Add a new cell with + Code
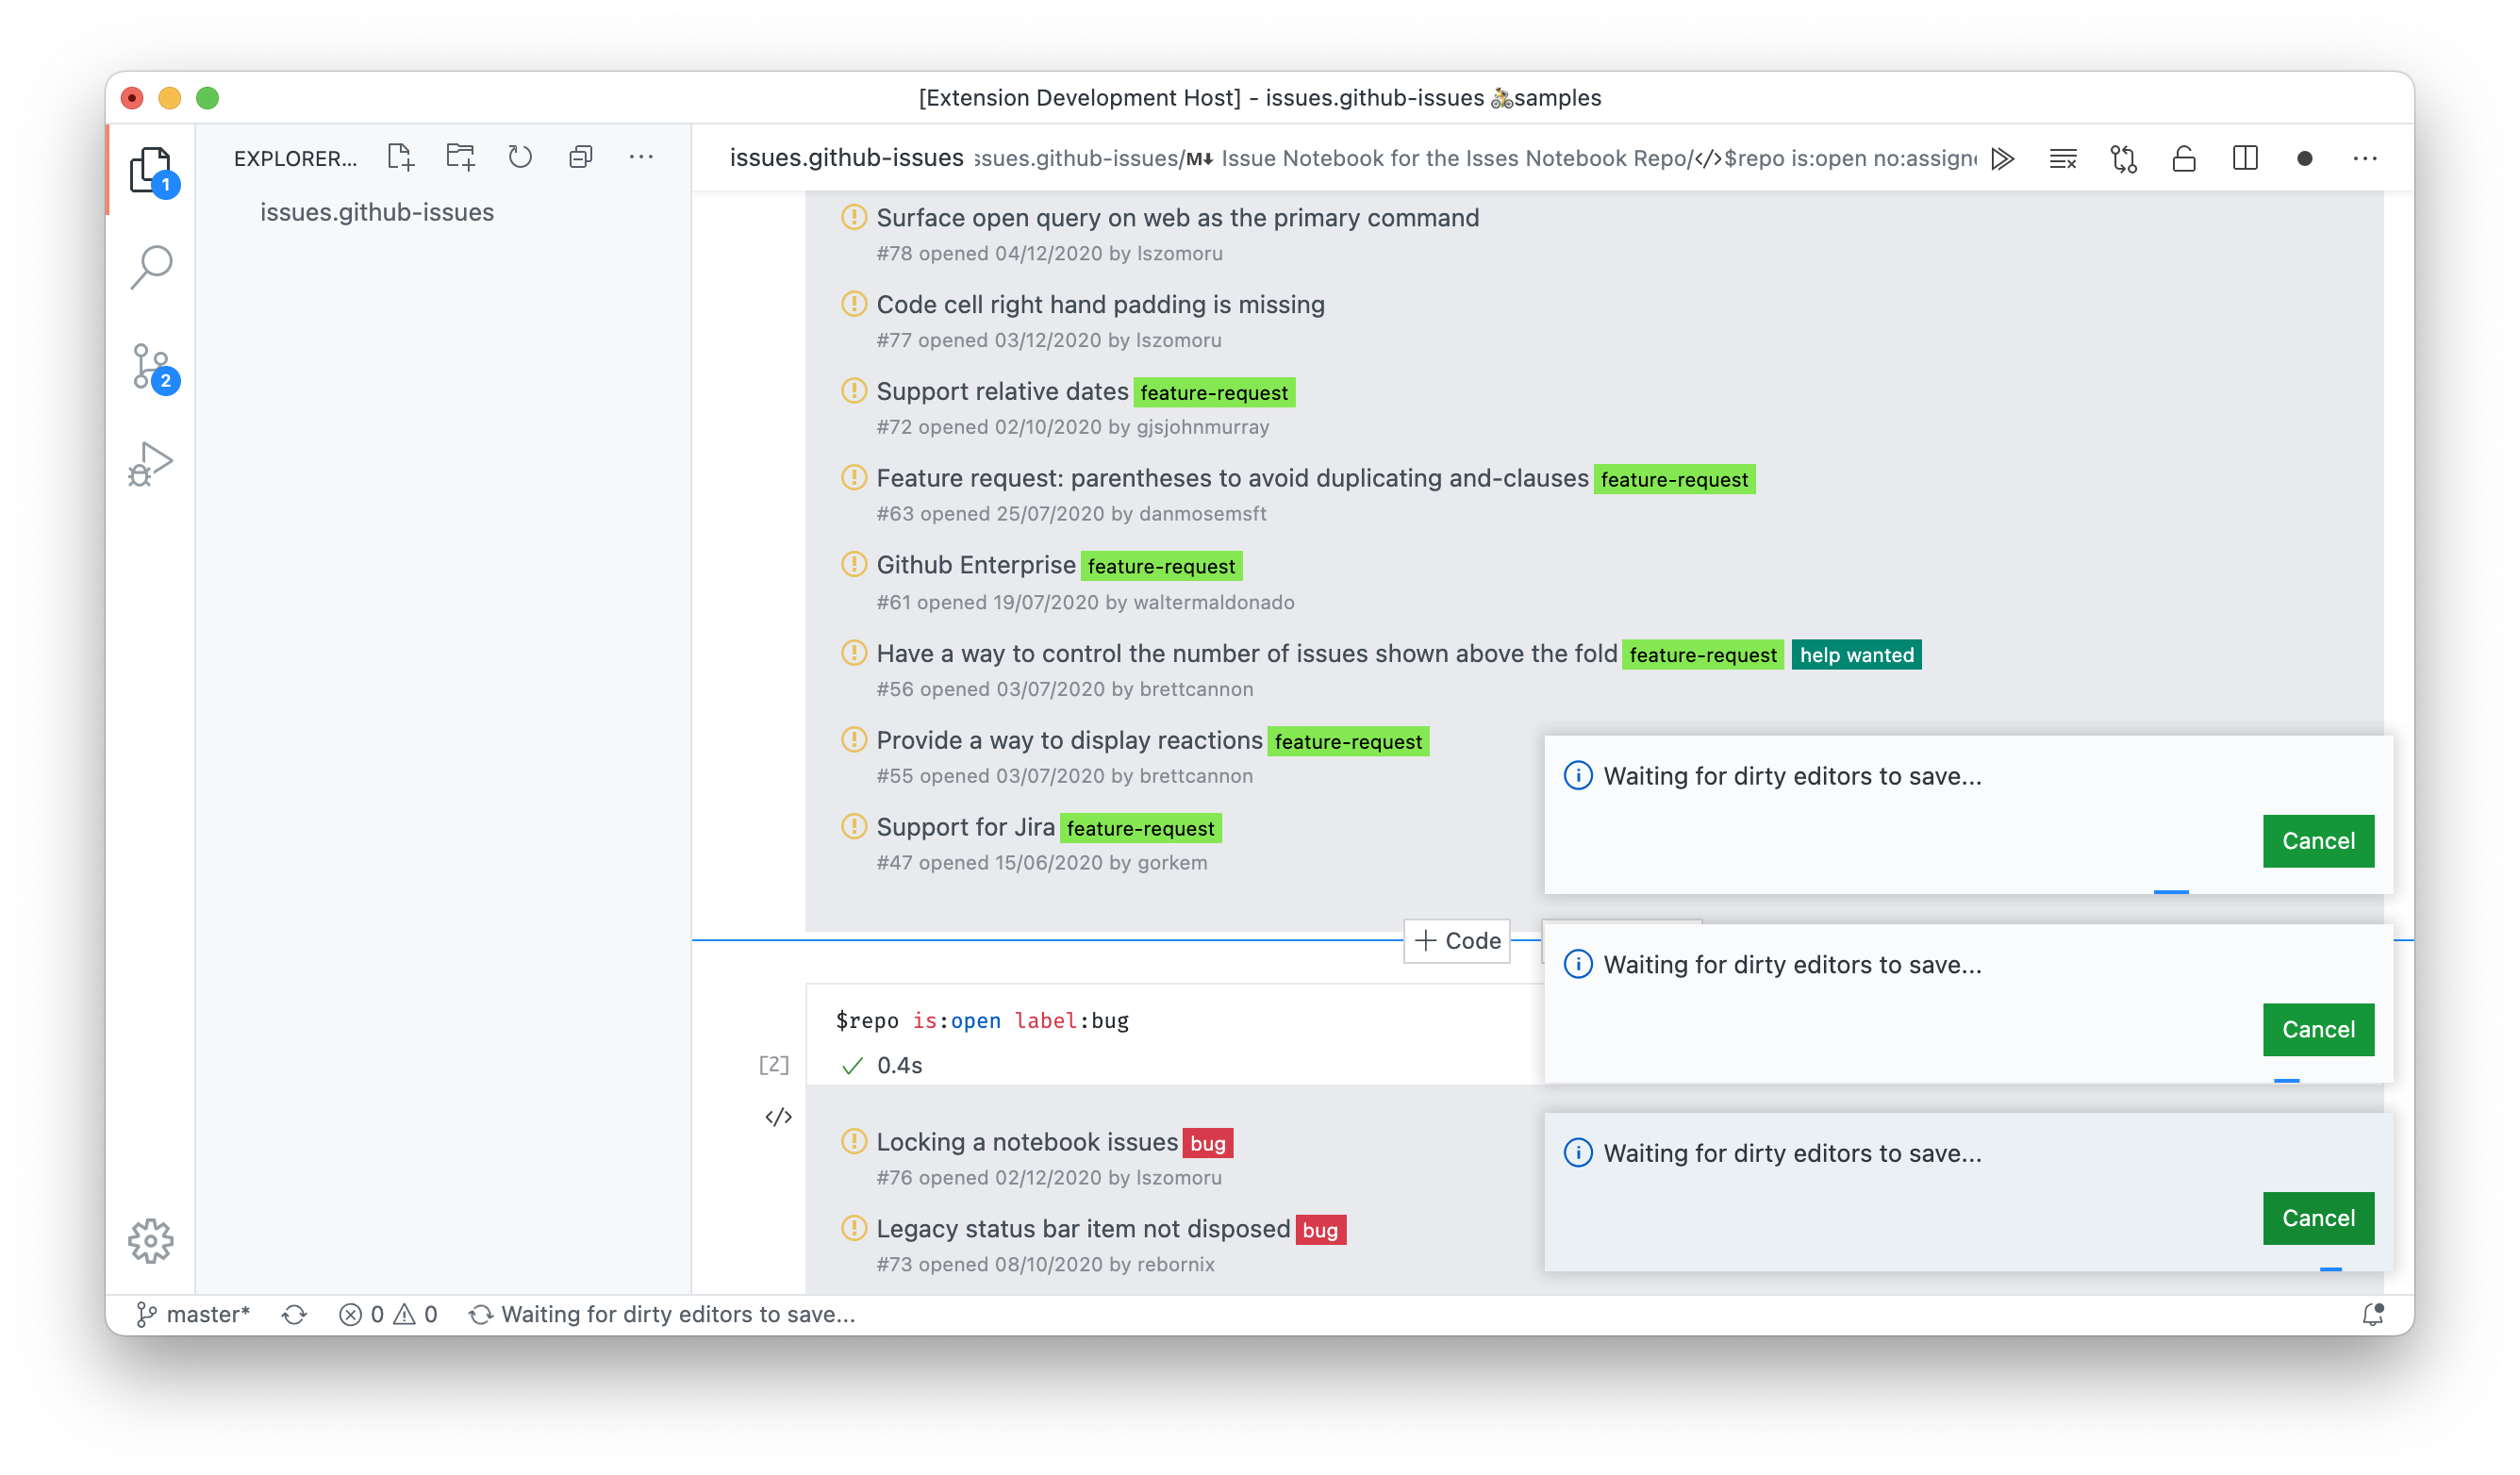The image size is (2520, 1475). coord(1457,940)
